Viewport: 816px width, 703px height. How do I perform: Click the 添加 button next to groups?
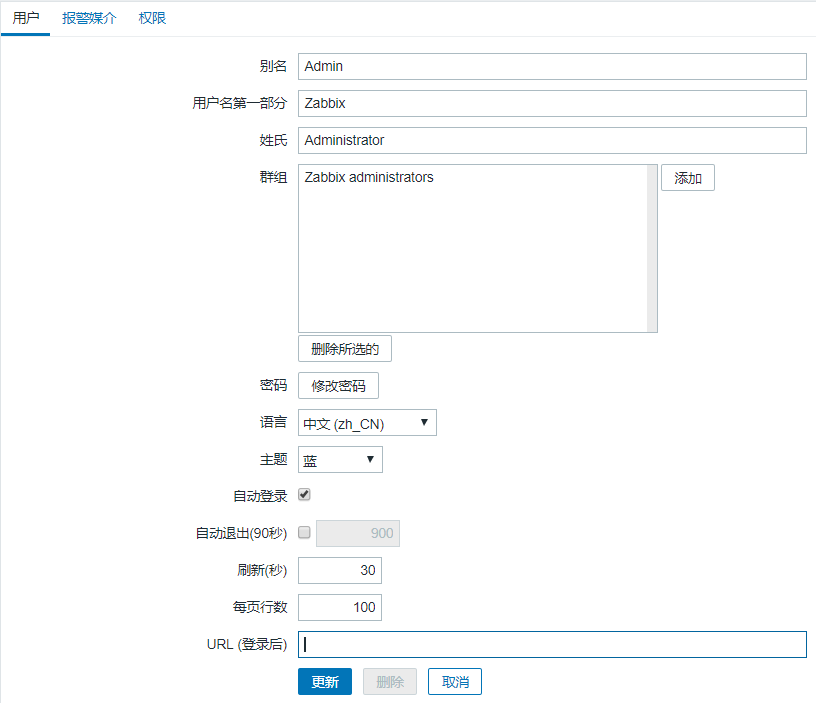point(687,178)
